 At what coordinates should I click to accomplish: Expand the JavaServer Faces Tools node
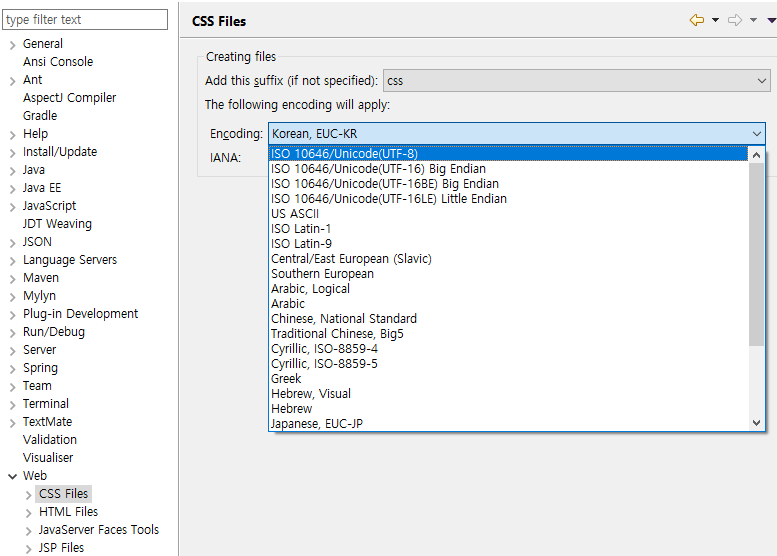29,531
